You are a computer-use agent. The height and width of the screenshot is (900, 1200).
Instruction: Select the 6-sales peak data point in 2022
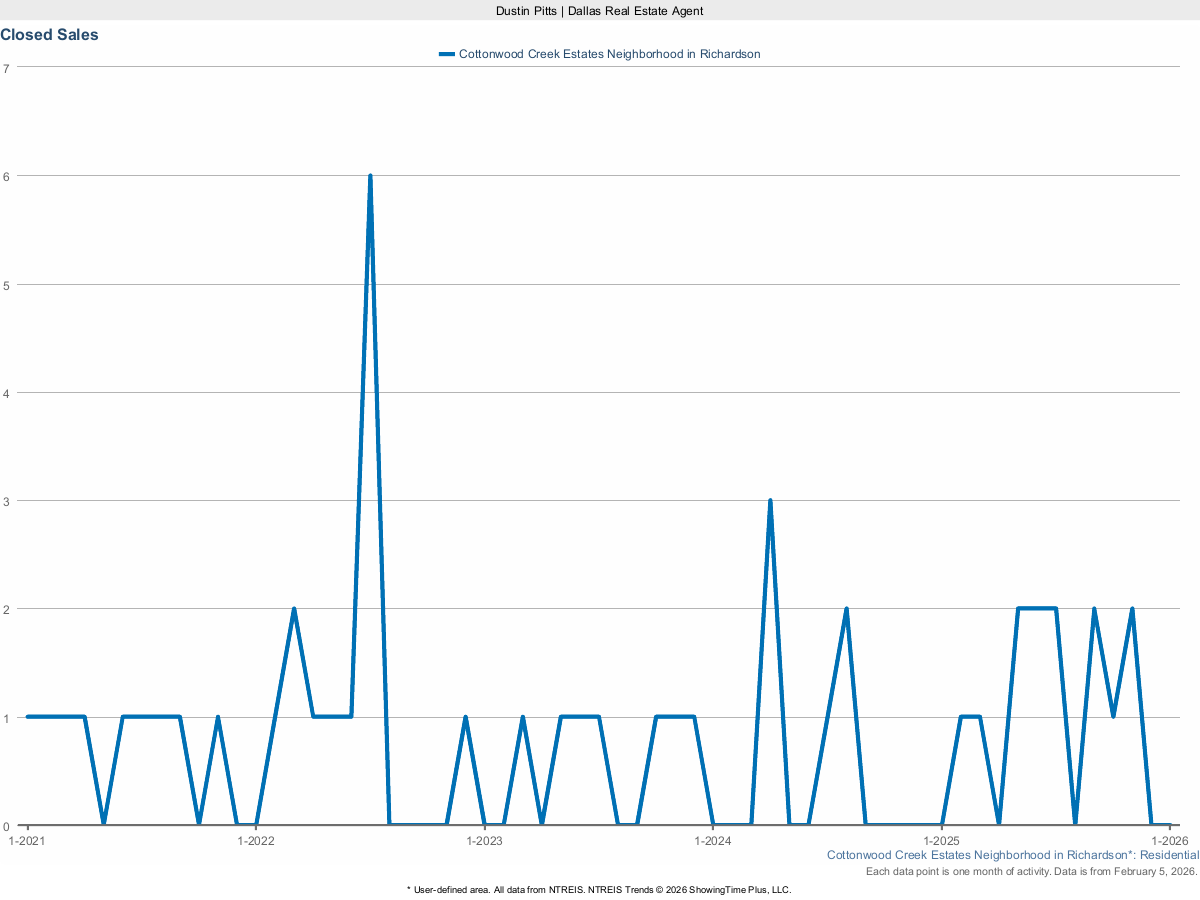[x=370, y=176]
